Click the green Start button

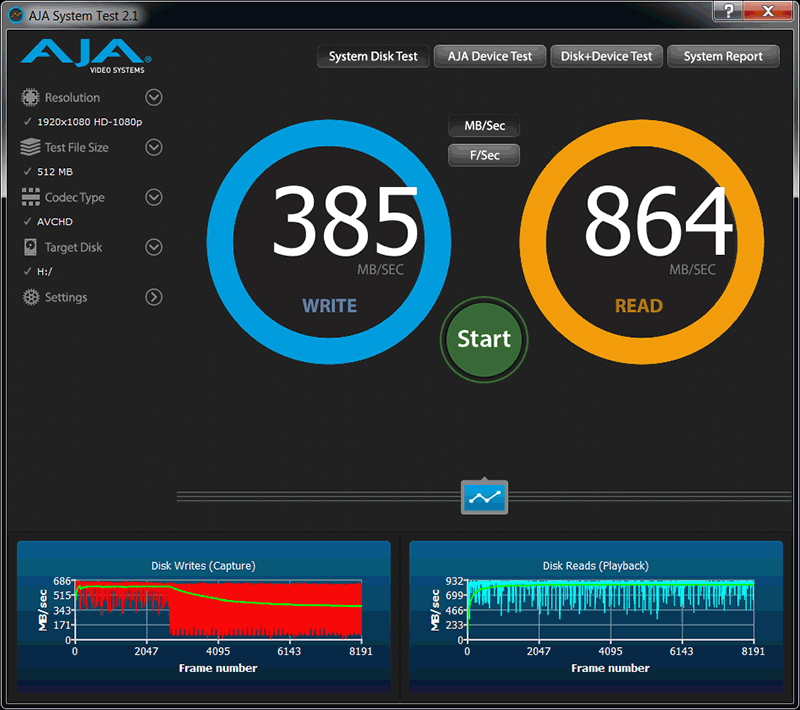484,339
